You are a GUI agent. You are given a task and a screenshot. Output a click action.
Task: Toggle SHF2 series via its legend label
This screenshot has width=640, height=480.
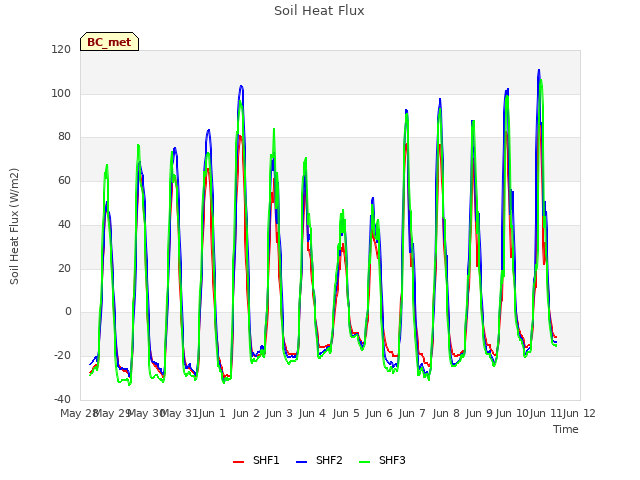(x=329, y=460)
